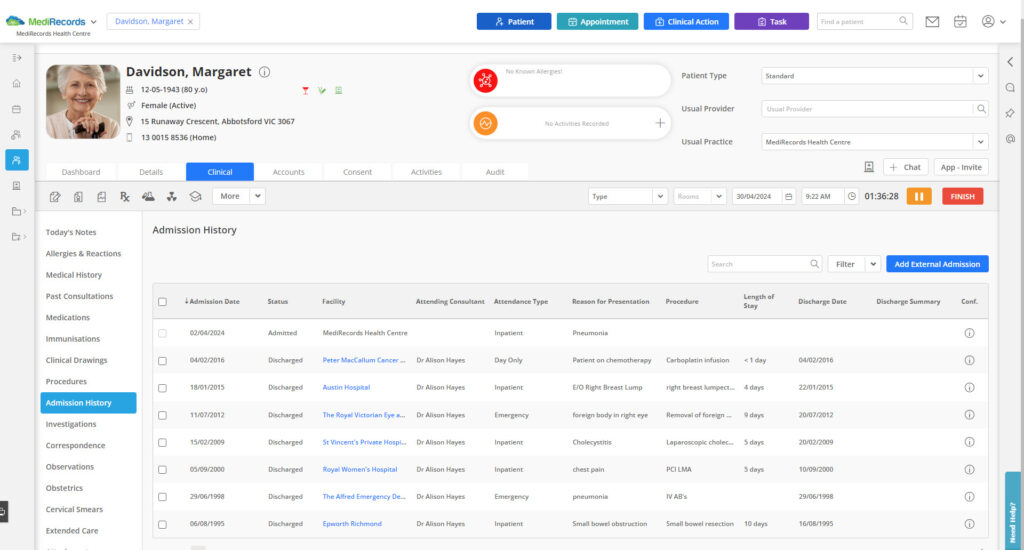Screen dimensions: 1024x550
Task: Click Add External Admission button
Action: 936,264
